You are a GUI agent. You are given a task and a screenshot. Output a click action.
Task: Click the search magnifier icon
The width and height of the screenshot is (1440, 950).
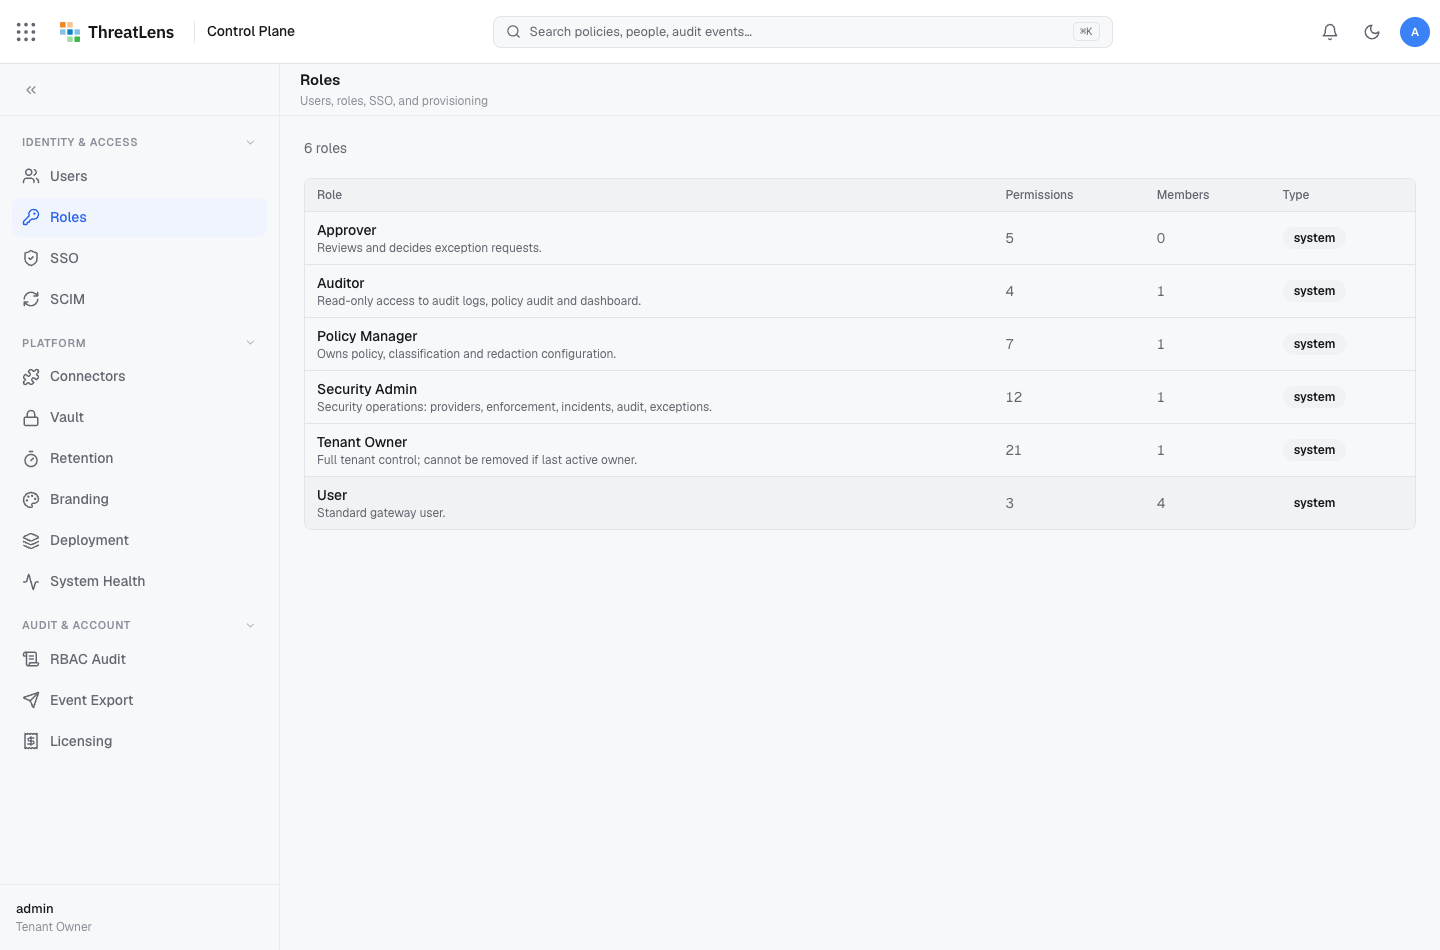[x=513, y=32]
